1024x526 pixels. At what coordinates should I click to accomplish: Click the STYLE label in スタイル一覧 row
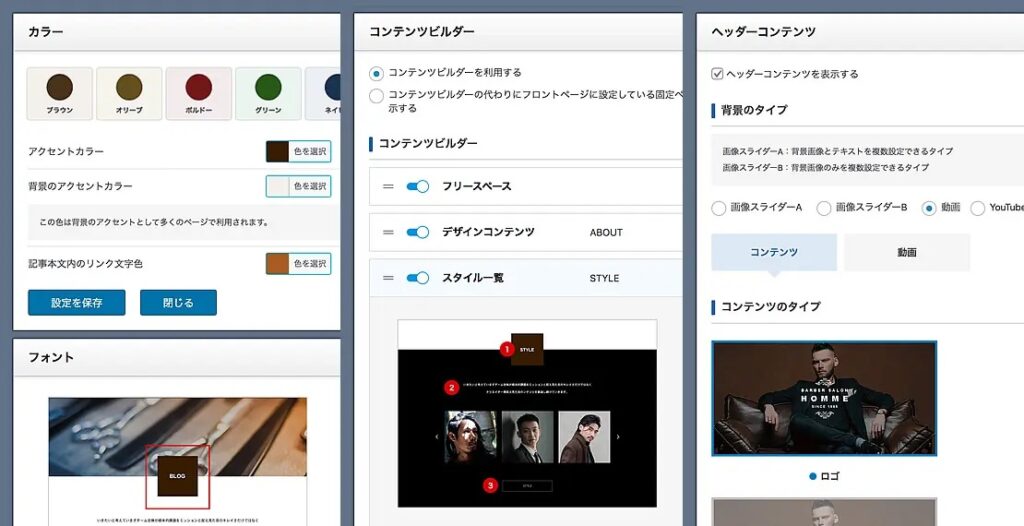[x=604, y=278]
